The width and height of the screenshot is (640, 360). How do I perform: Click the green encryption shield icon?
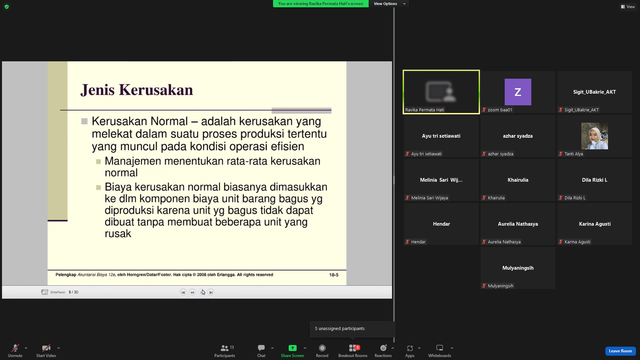pos(7,7)
